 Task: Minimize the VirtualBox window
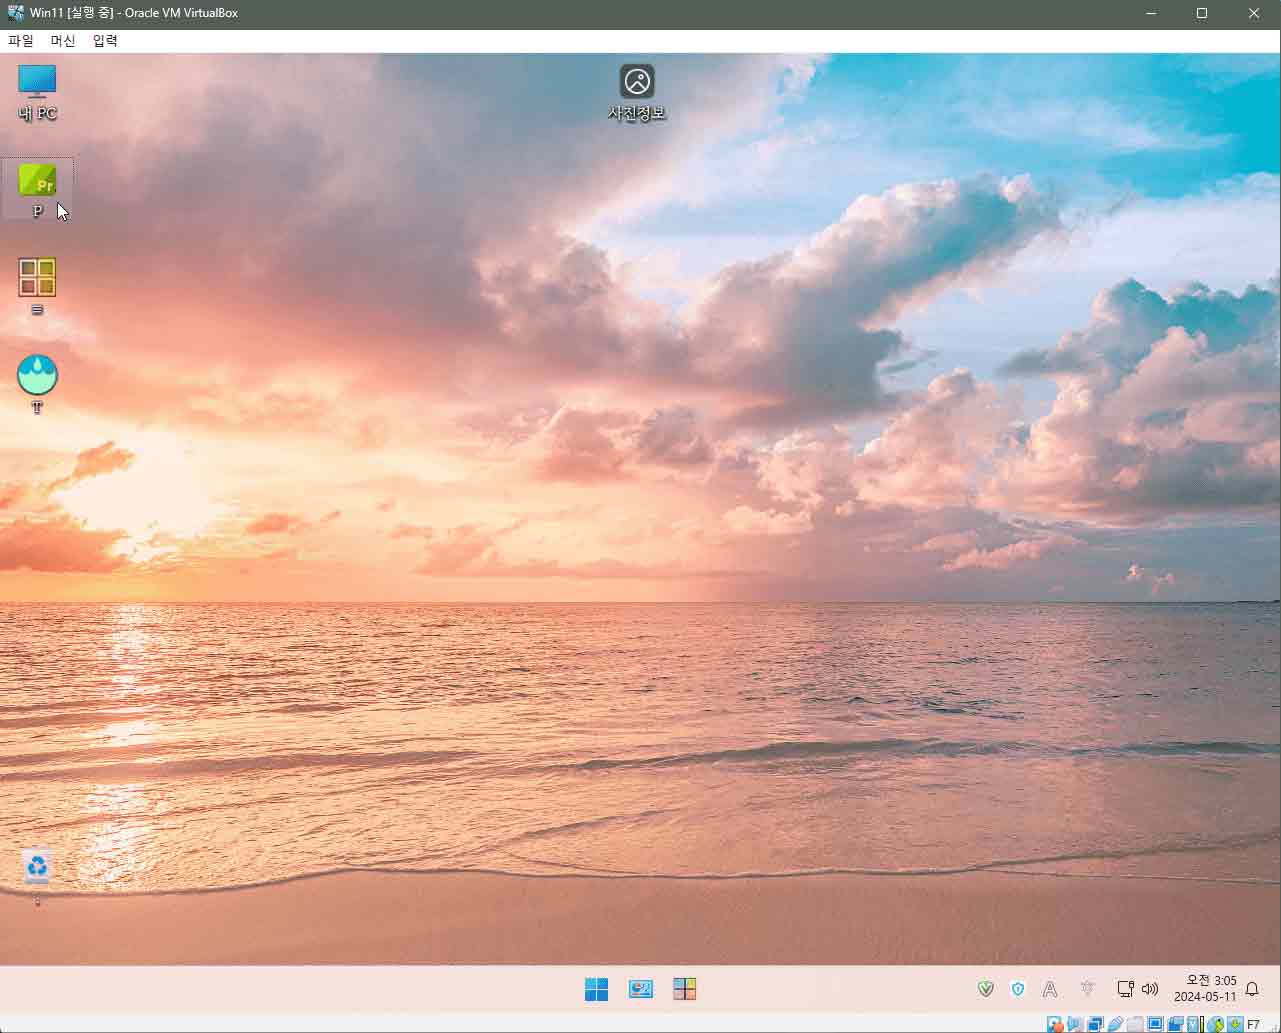(1151, 13)
